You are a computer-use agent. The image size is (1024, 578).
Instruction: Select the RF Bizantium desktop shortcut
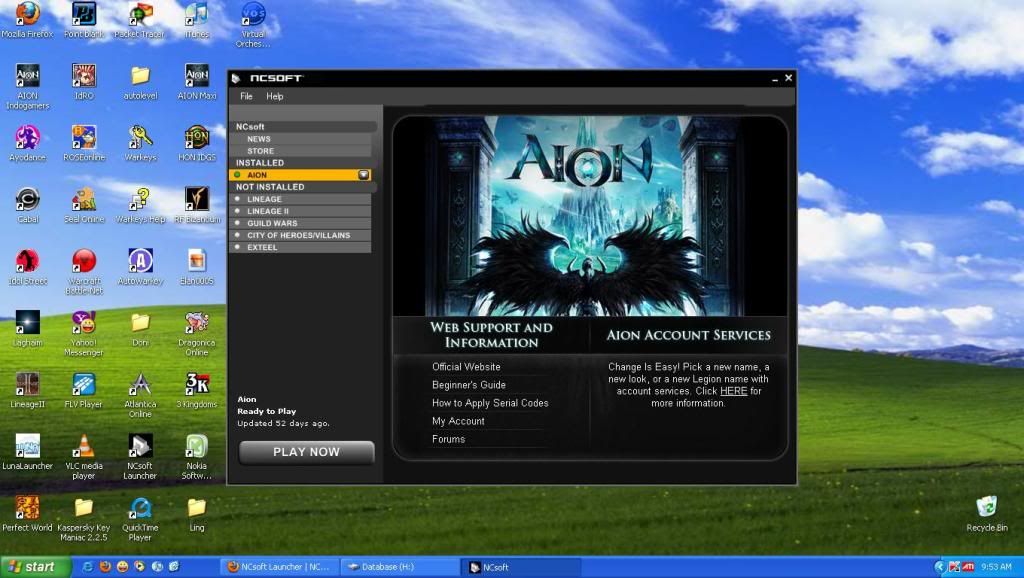[197, 205]
